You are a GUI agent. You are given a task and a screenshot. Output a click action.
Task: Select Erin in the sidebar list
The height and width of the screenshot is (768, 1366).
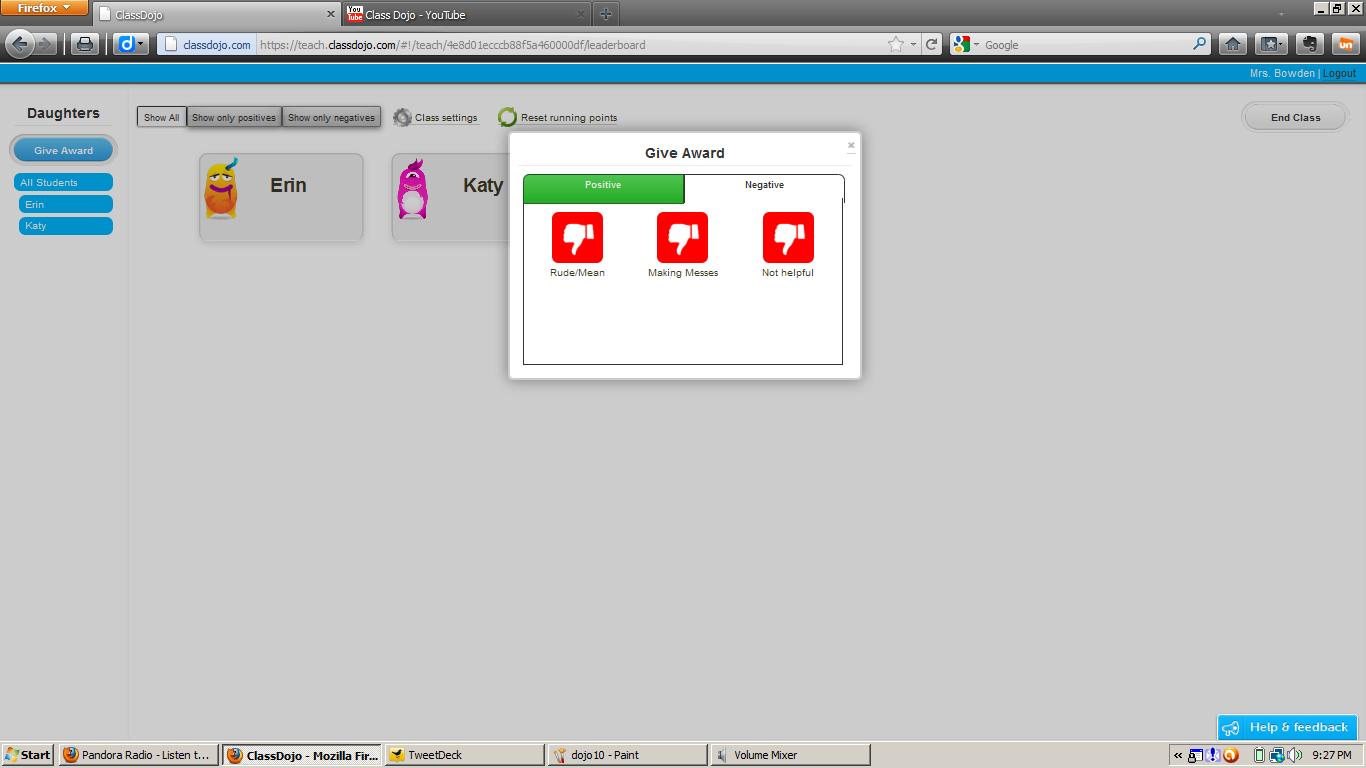pyautogui.click(x=66, y=204)
